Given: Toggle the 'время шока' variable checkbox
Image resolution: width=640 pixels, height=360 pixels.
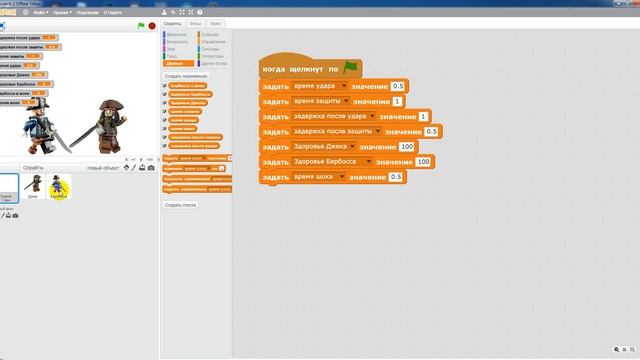Looking at the screenshot, I should click(164, 129).
